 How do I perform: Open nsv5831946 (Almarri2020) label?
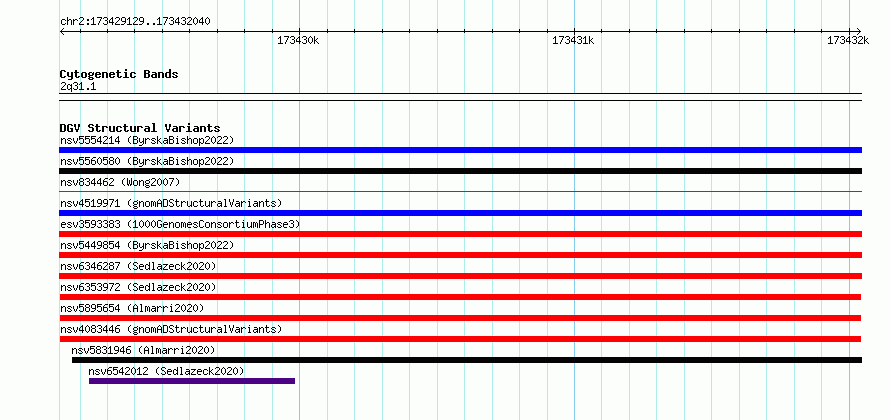[143, 350]
